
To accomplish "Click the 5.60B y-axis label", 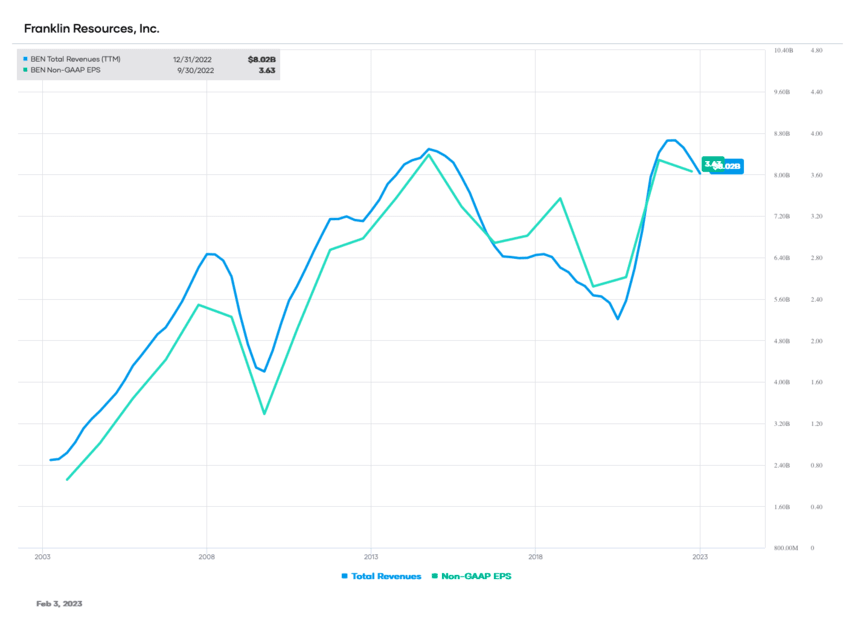I will [782, 300].
